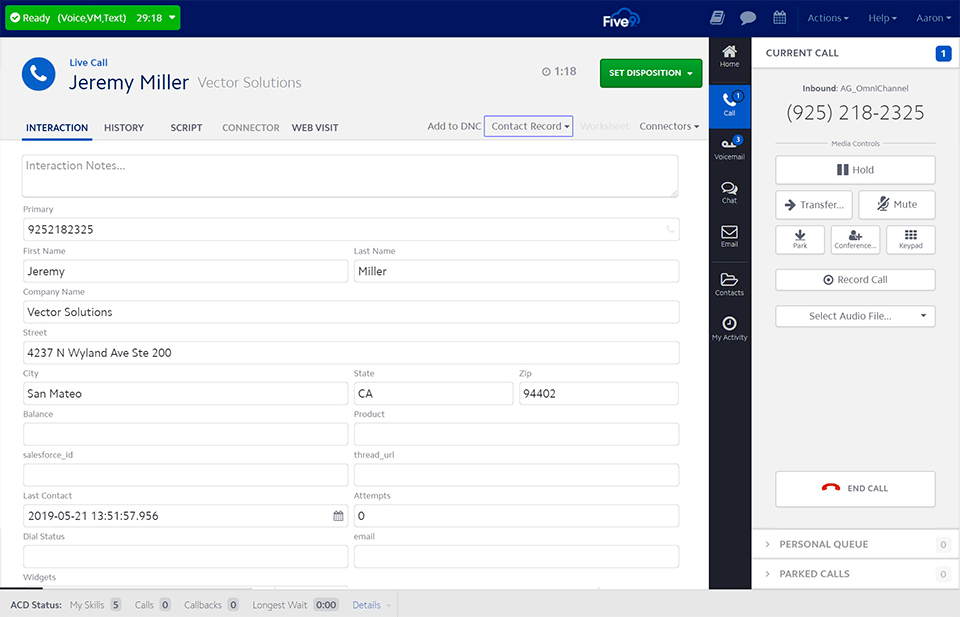
Task: Put the call on Hold
Action: click(x=855, y=170)
